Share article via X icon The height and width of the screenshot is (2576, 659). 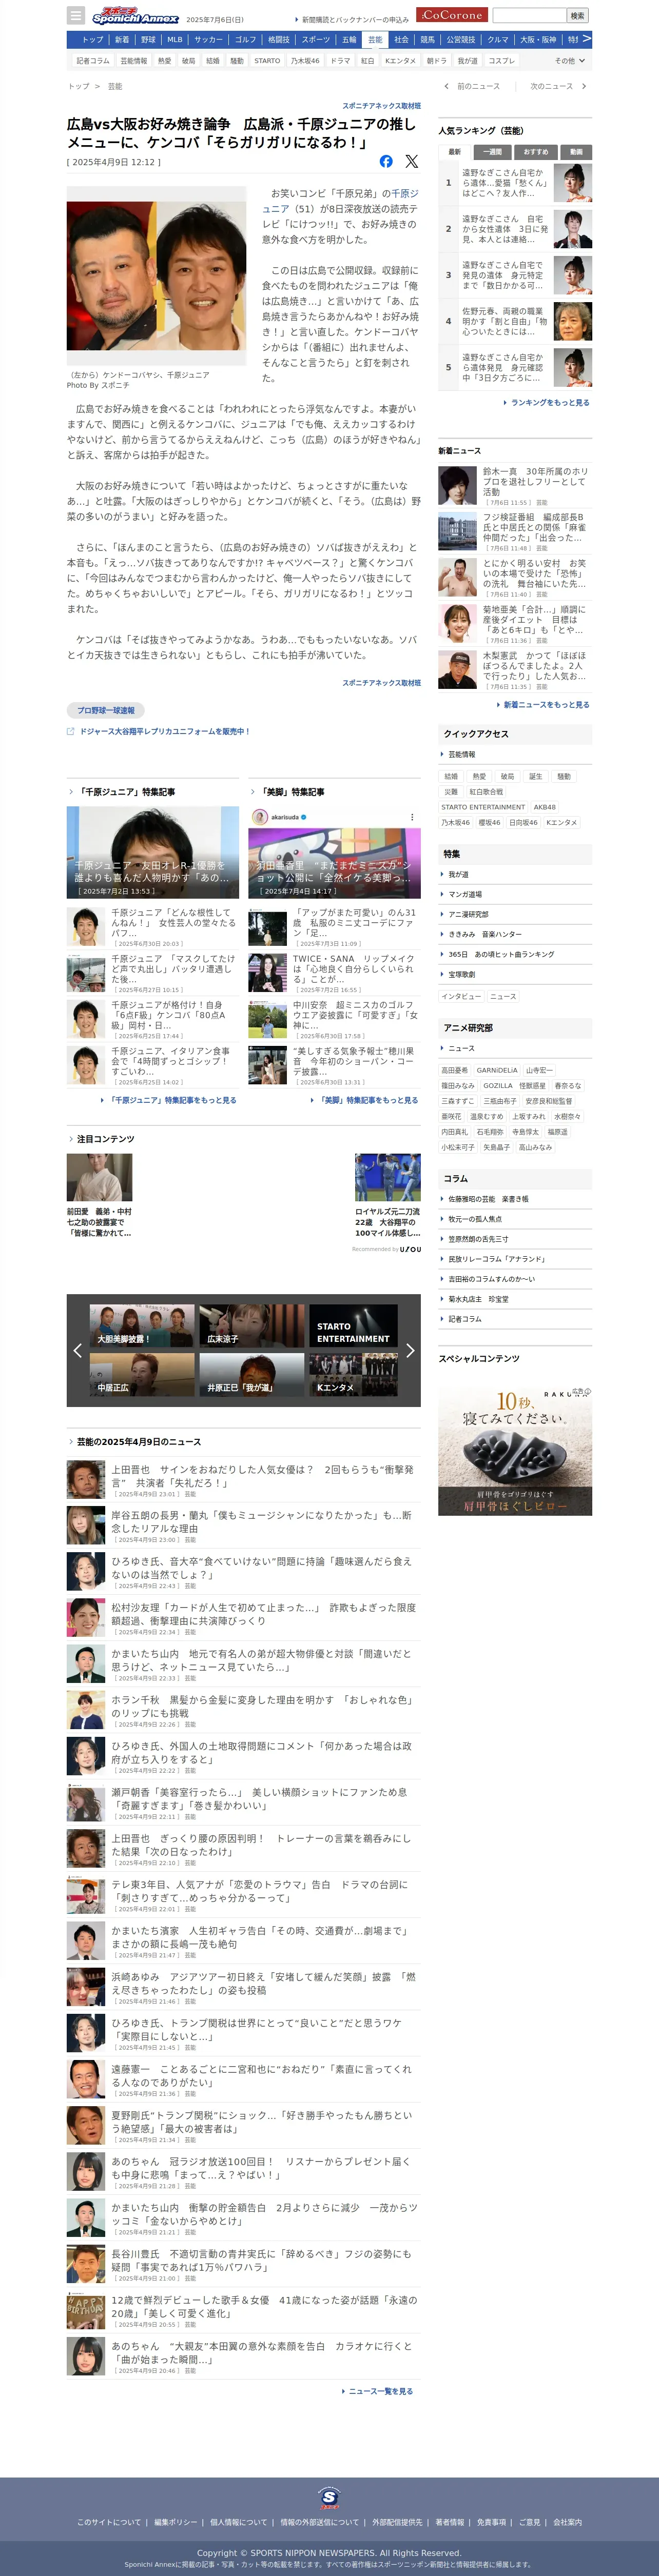pyautogui.click(x=411, y=161)
